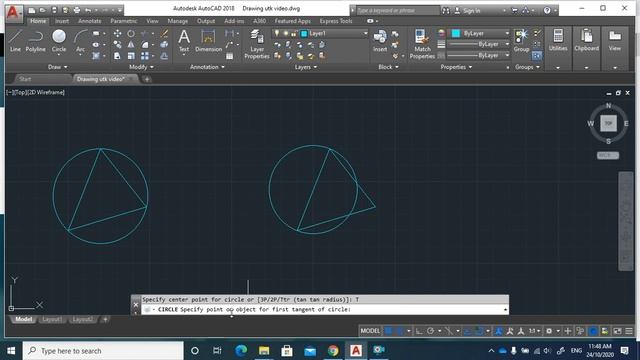Open the AutoCAD application menu logo
This screenshot has height=360, width=640.
click(x=14, y=12)
